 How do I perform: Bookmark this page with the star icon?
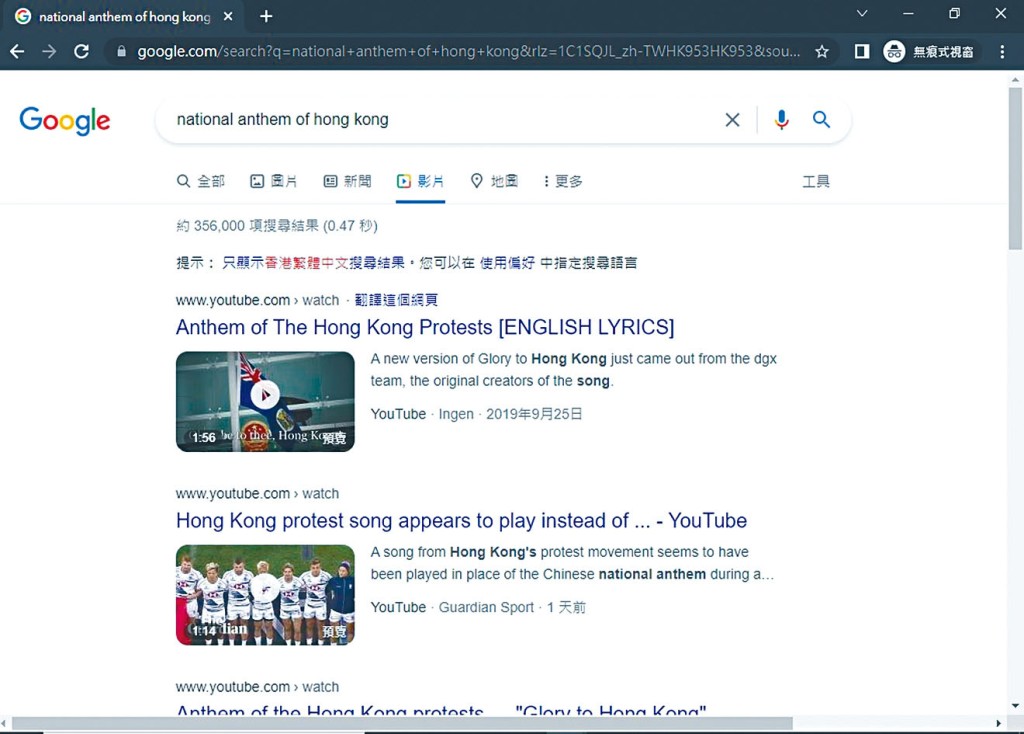point(822,52)
